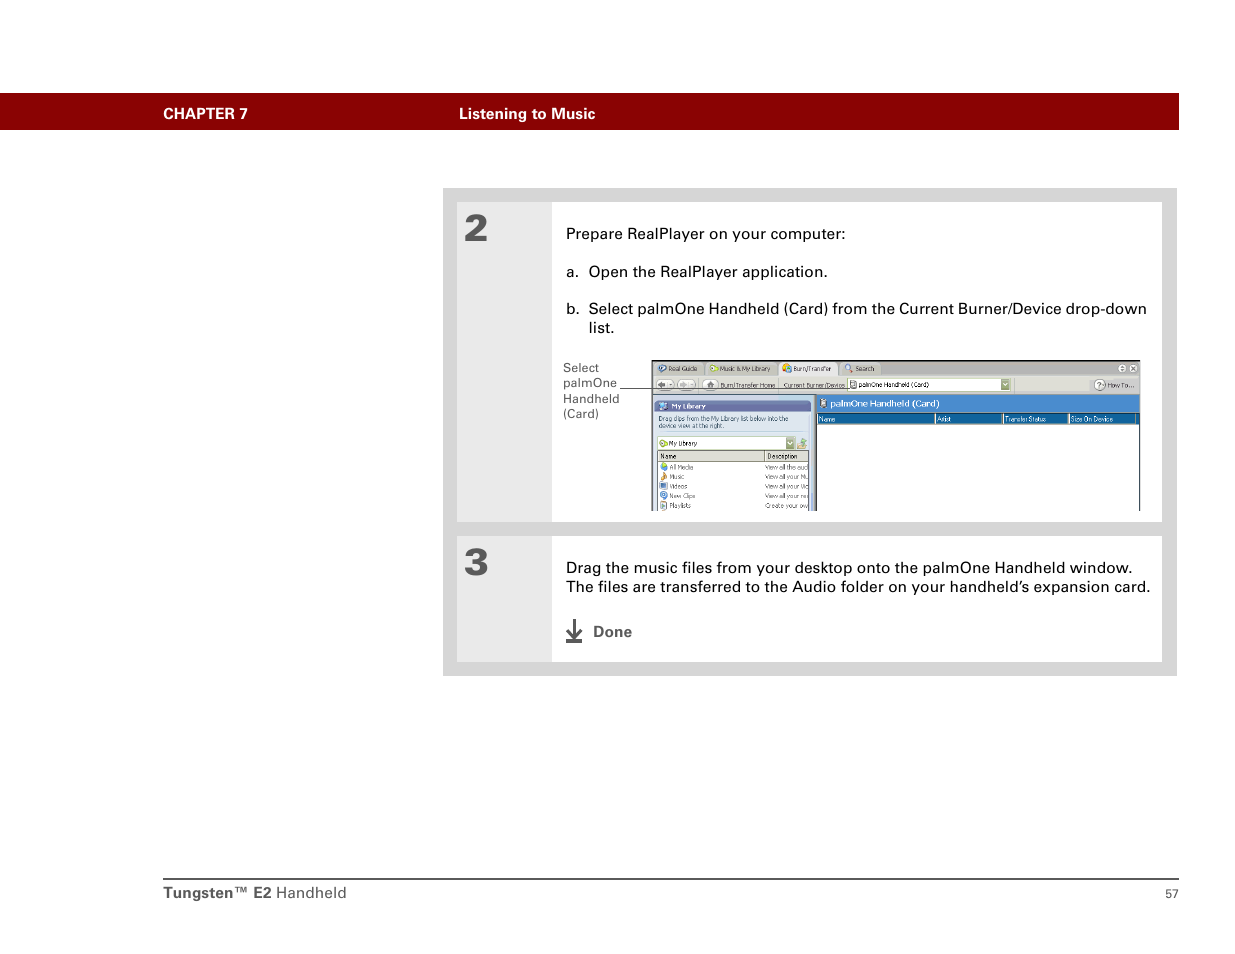This screenshot has width=1235, height=954.
Task: Click the Size On Device column header
Action: tap(1103, 419)
